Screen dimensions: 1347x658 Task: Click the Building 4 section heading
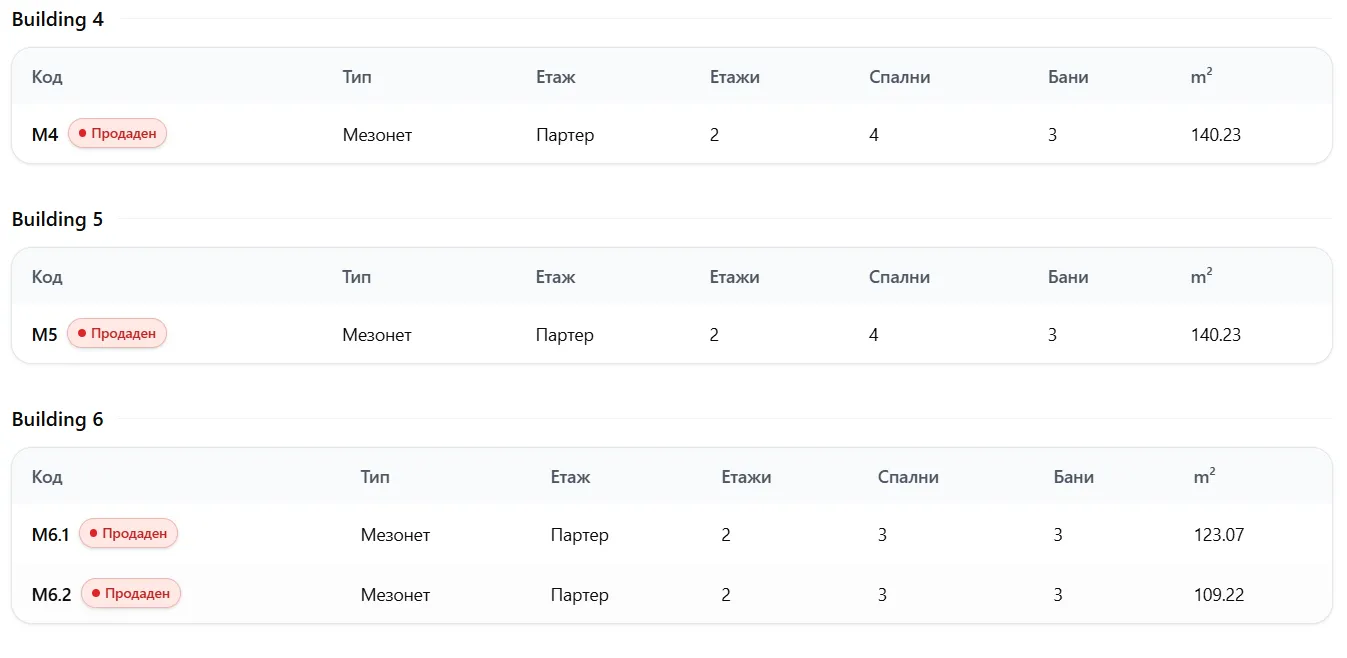tap(58, 19)
